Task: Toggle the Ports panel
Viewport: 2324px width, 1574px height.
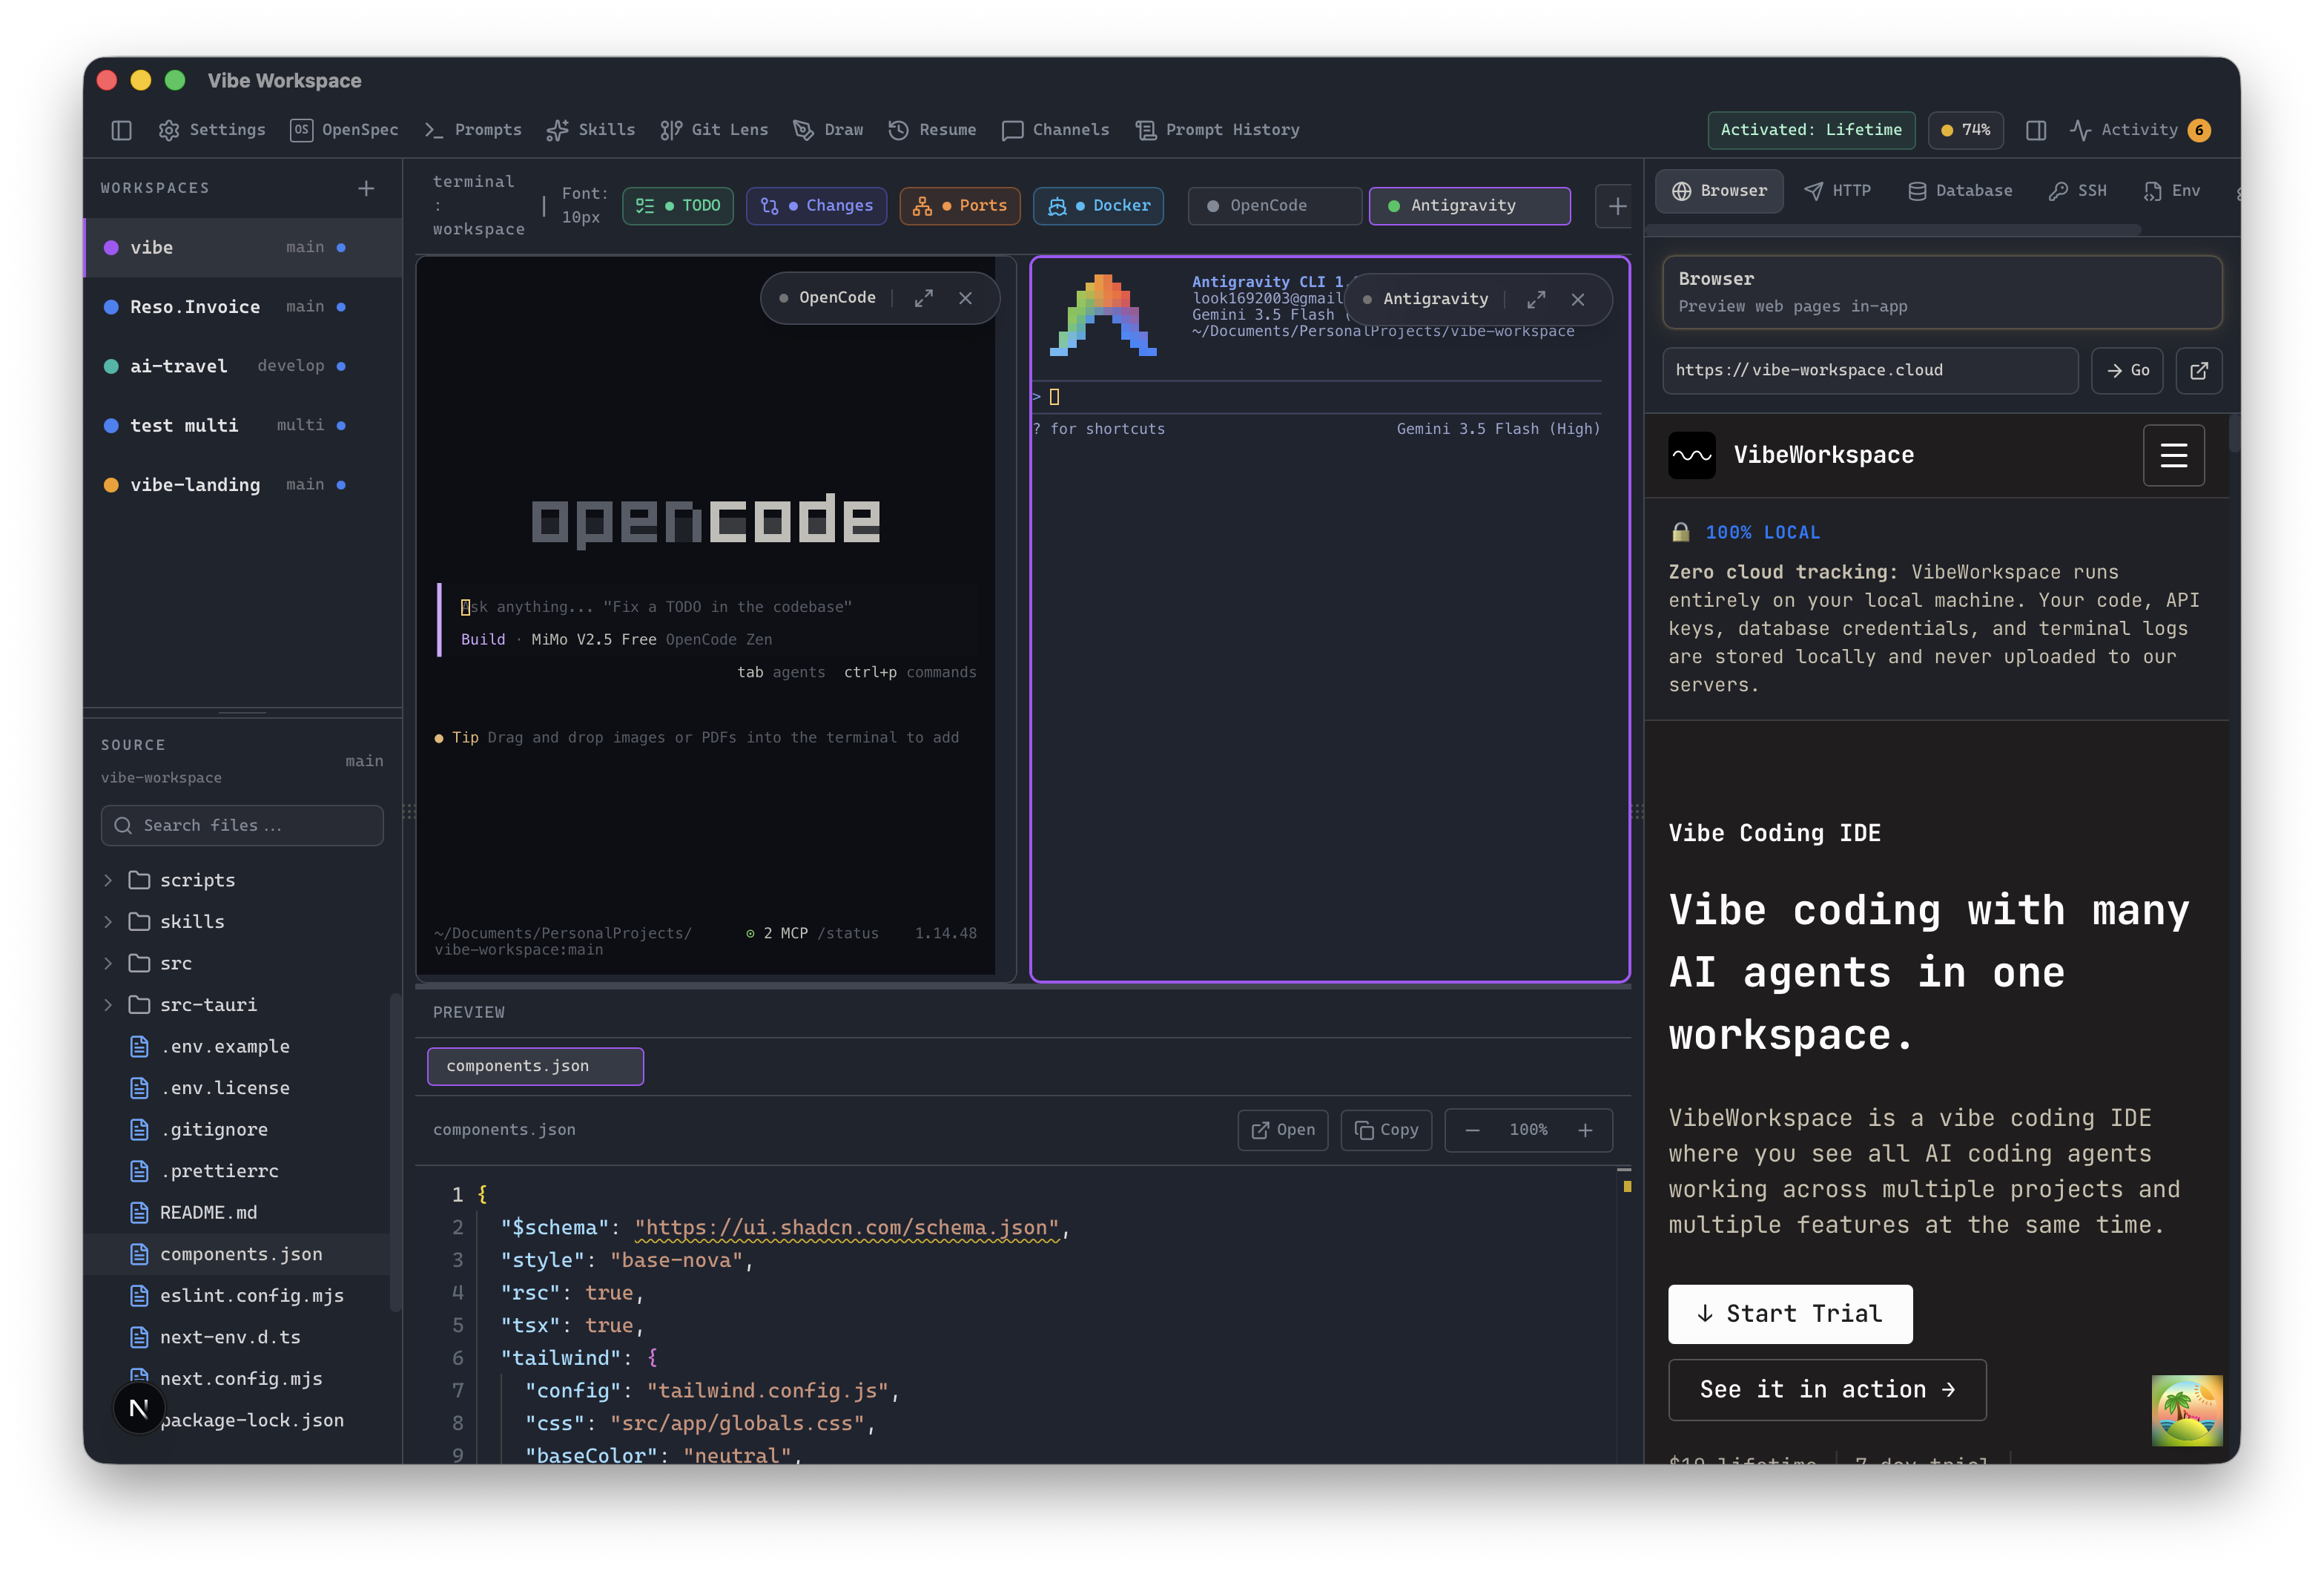Action: coord(960,206)
